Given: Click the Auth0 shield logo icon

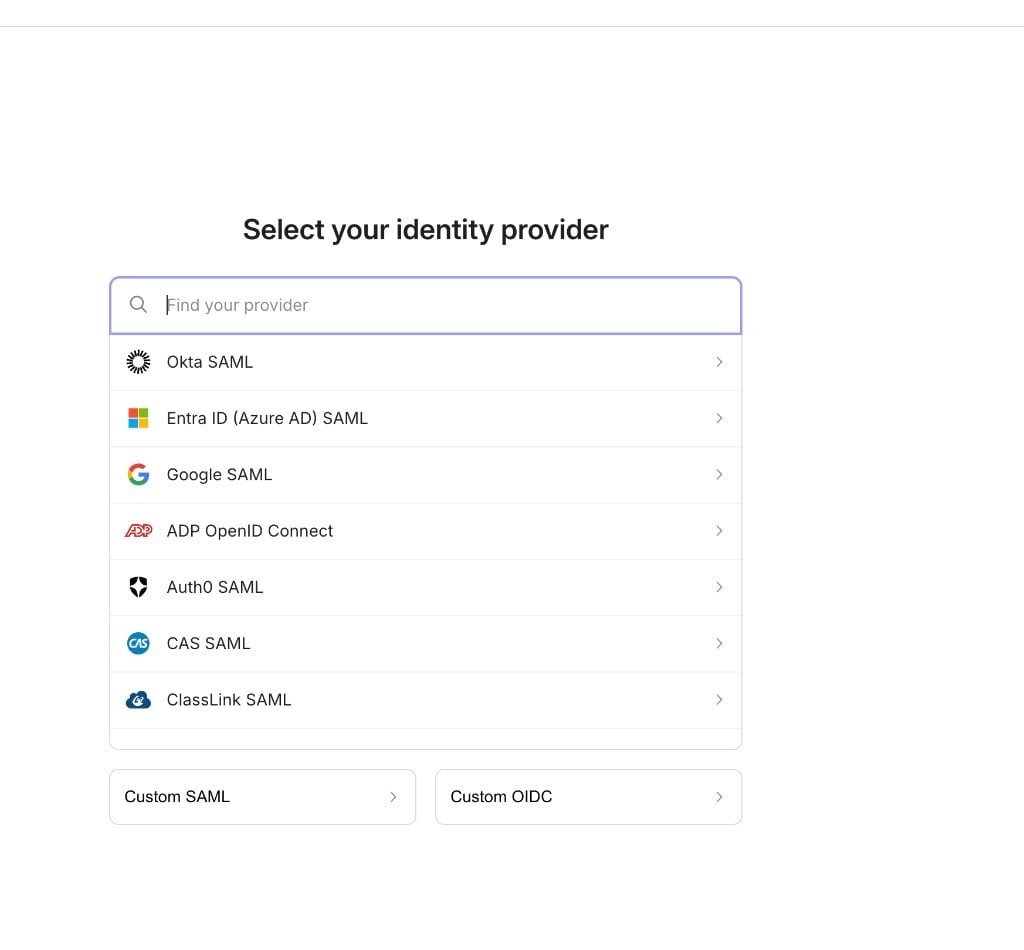Looking at the screenshot, I should [x=138, y=587].
